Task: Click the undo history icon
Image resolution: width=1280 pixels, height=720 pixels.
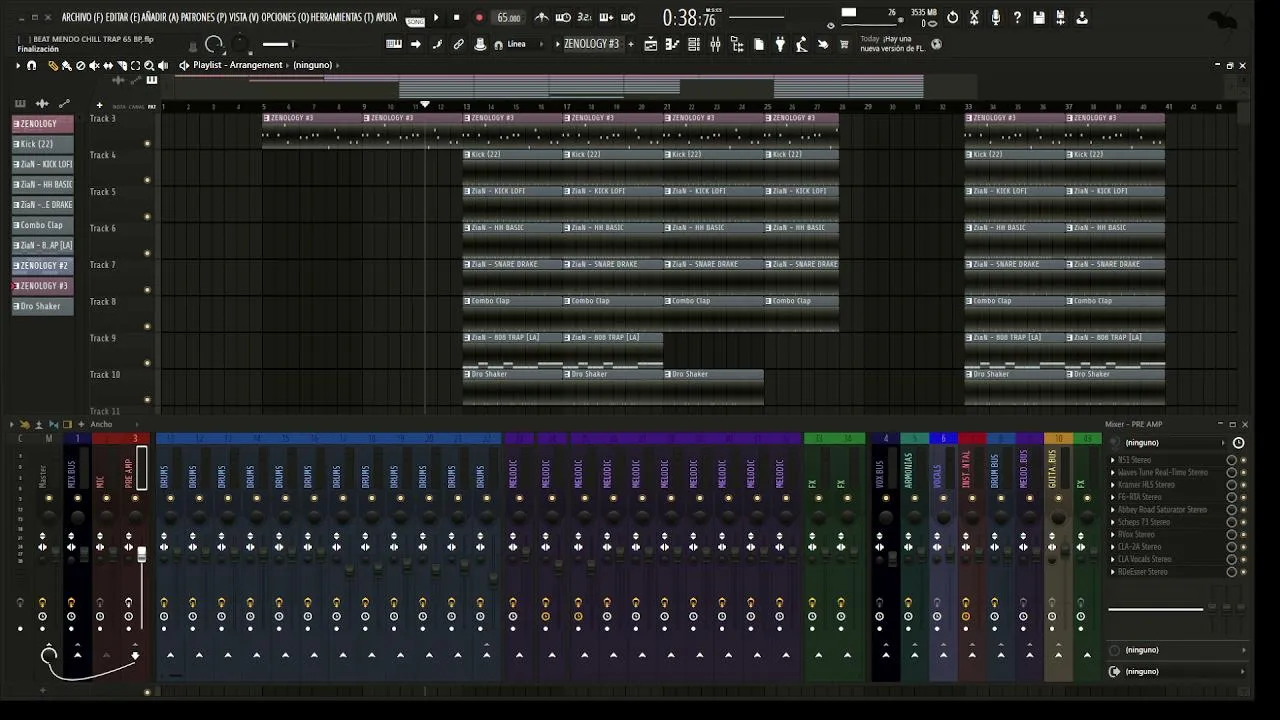Action: [952, 17]
